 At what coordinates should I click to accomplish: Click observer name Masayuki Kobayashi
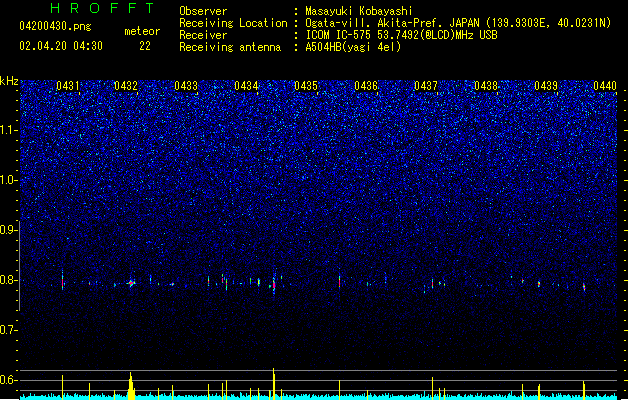tap(359, 11)
